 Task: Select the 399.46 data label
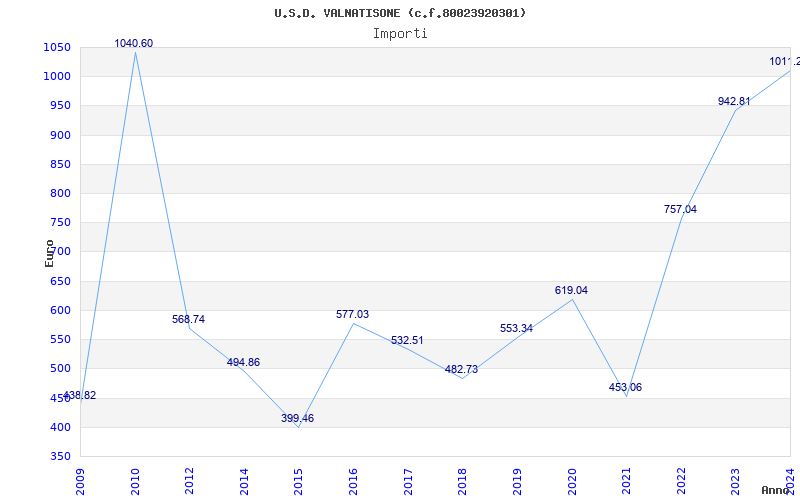click(297, 418)
